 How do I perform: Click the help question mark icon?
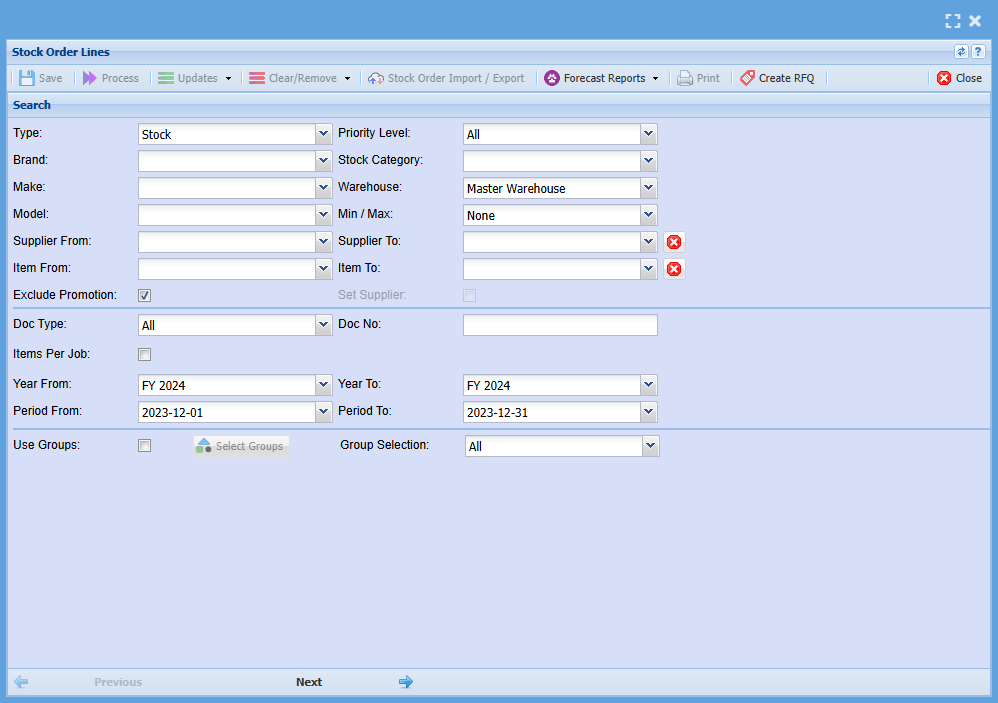pyautogui.click(x=978, y=52)
